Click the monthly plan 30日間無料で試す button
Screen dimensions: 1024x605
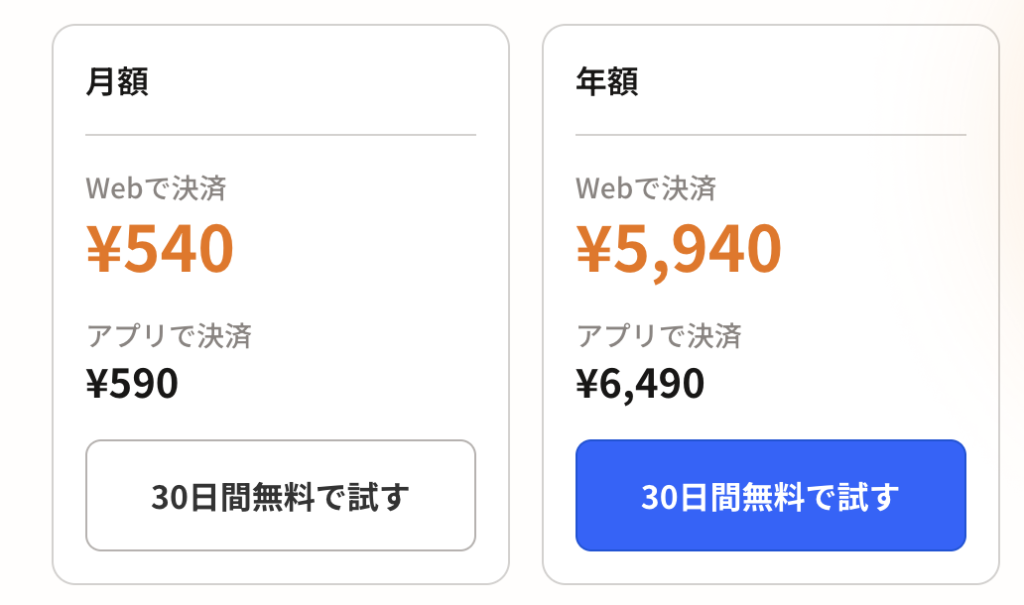tap(280, 496)
